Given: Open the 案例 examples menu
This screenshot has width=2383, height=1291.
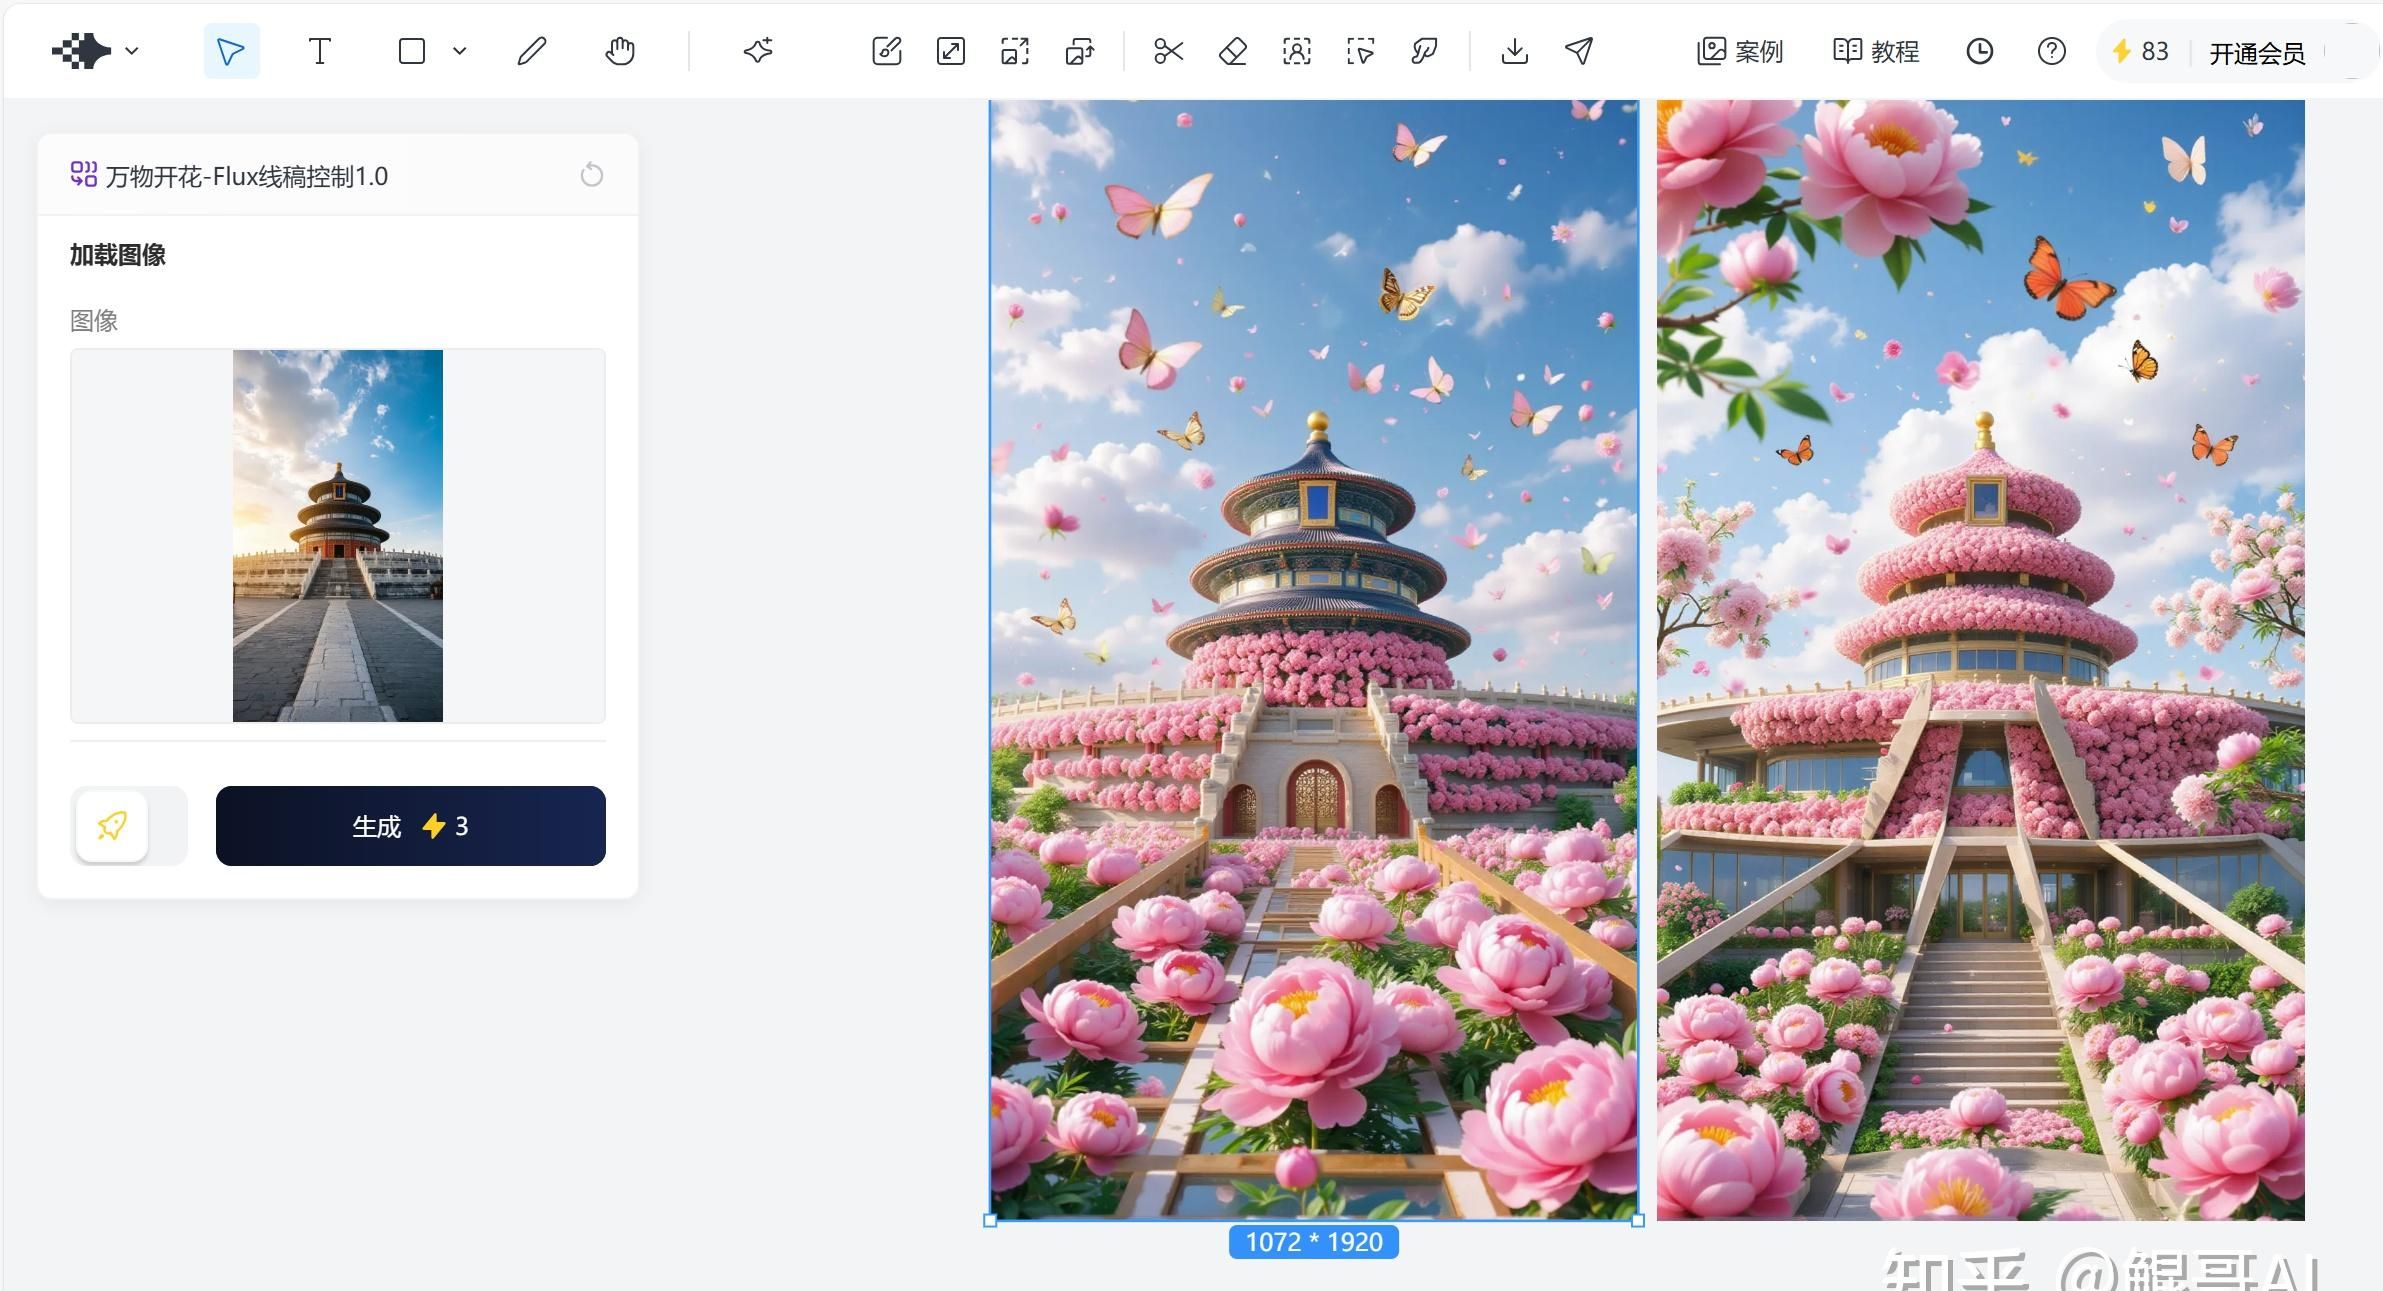Looking at the screenshot, I should [x=1740, y=51].
